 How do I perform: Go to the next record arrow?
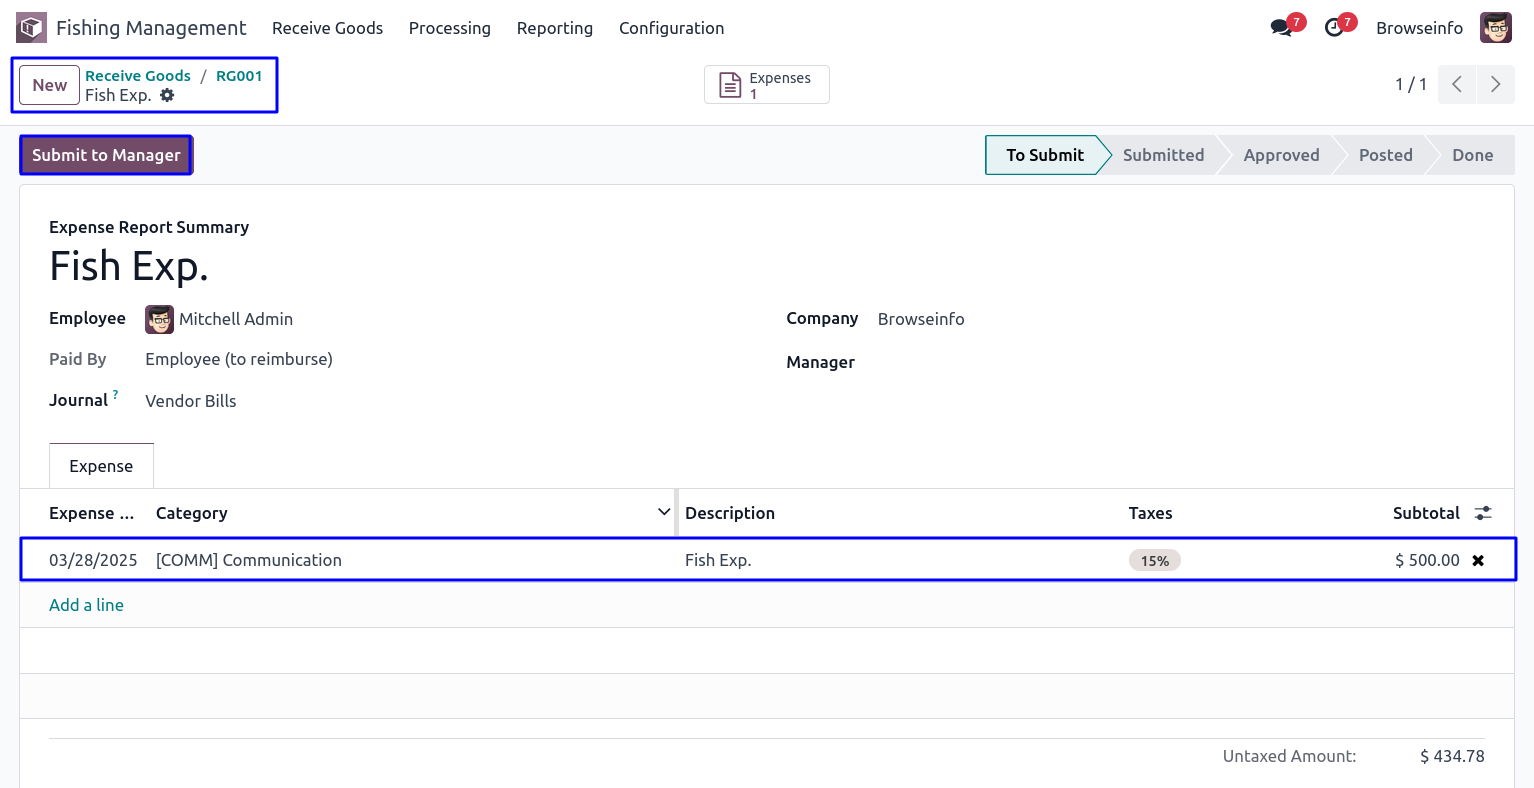click(x=1495, y=85)
